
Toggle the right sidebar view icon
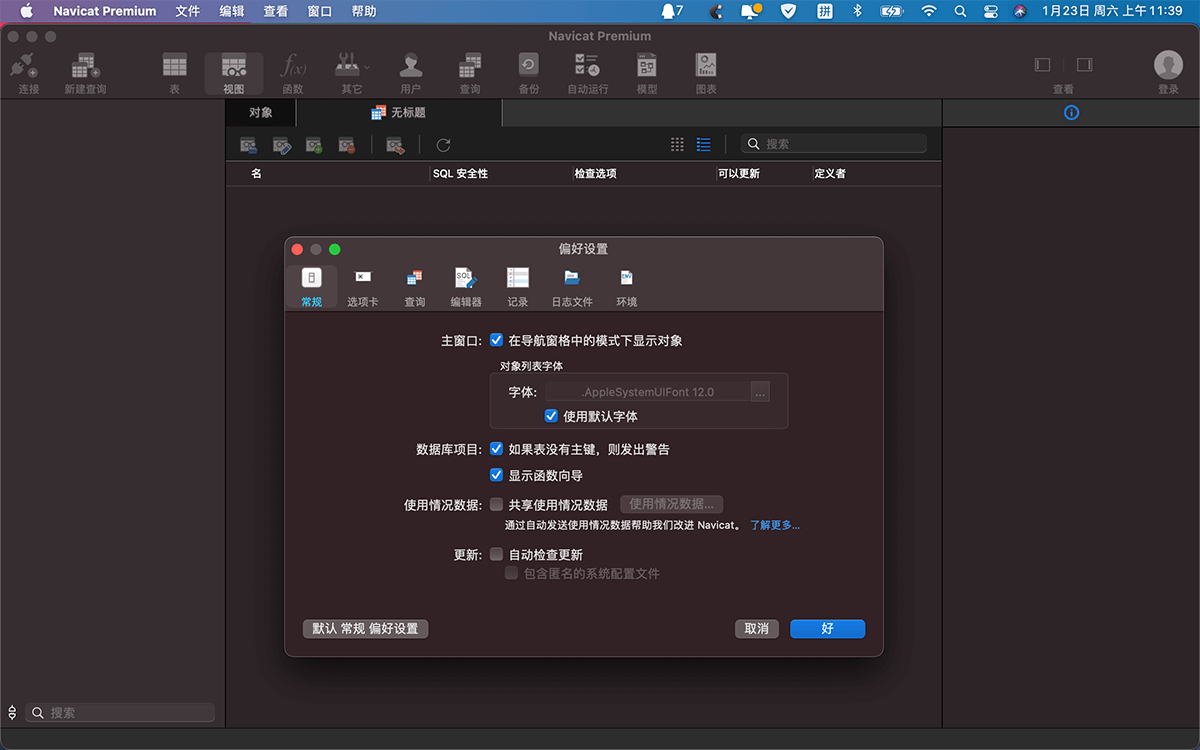click(1084, 65)
